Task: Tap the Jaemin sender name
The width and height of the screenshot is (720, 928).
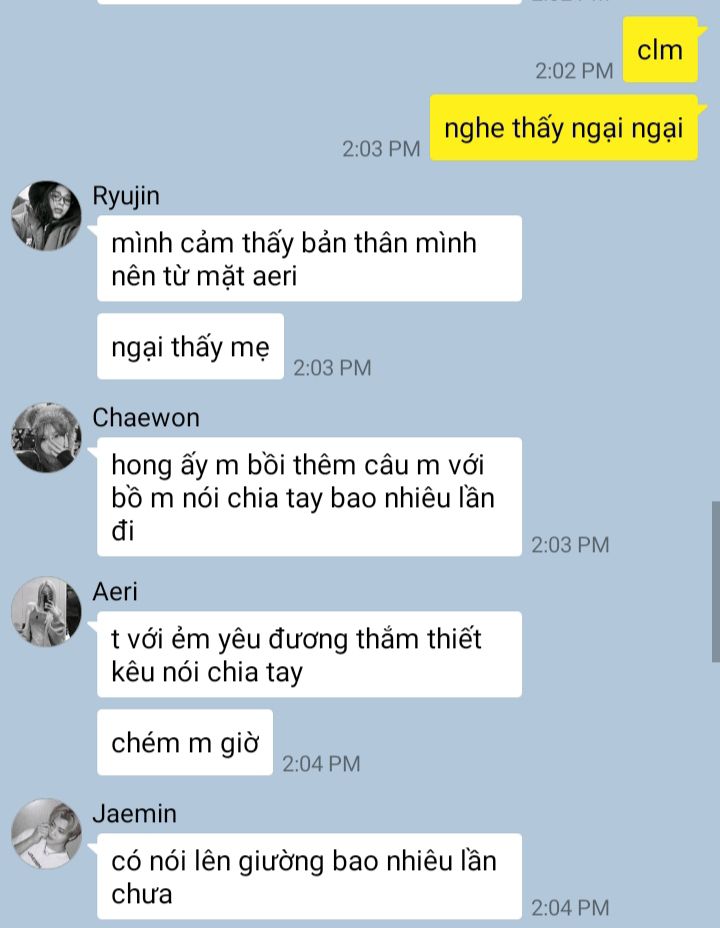Action: point(134,814)
